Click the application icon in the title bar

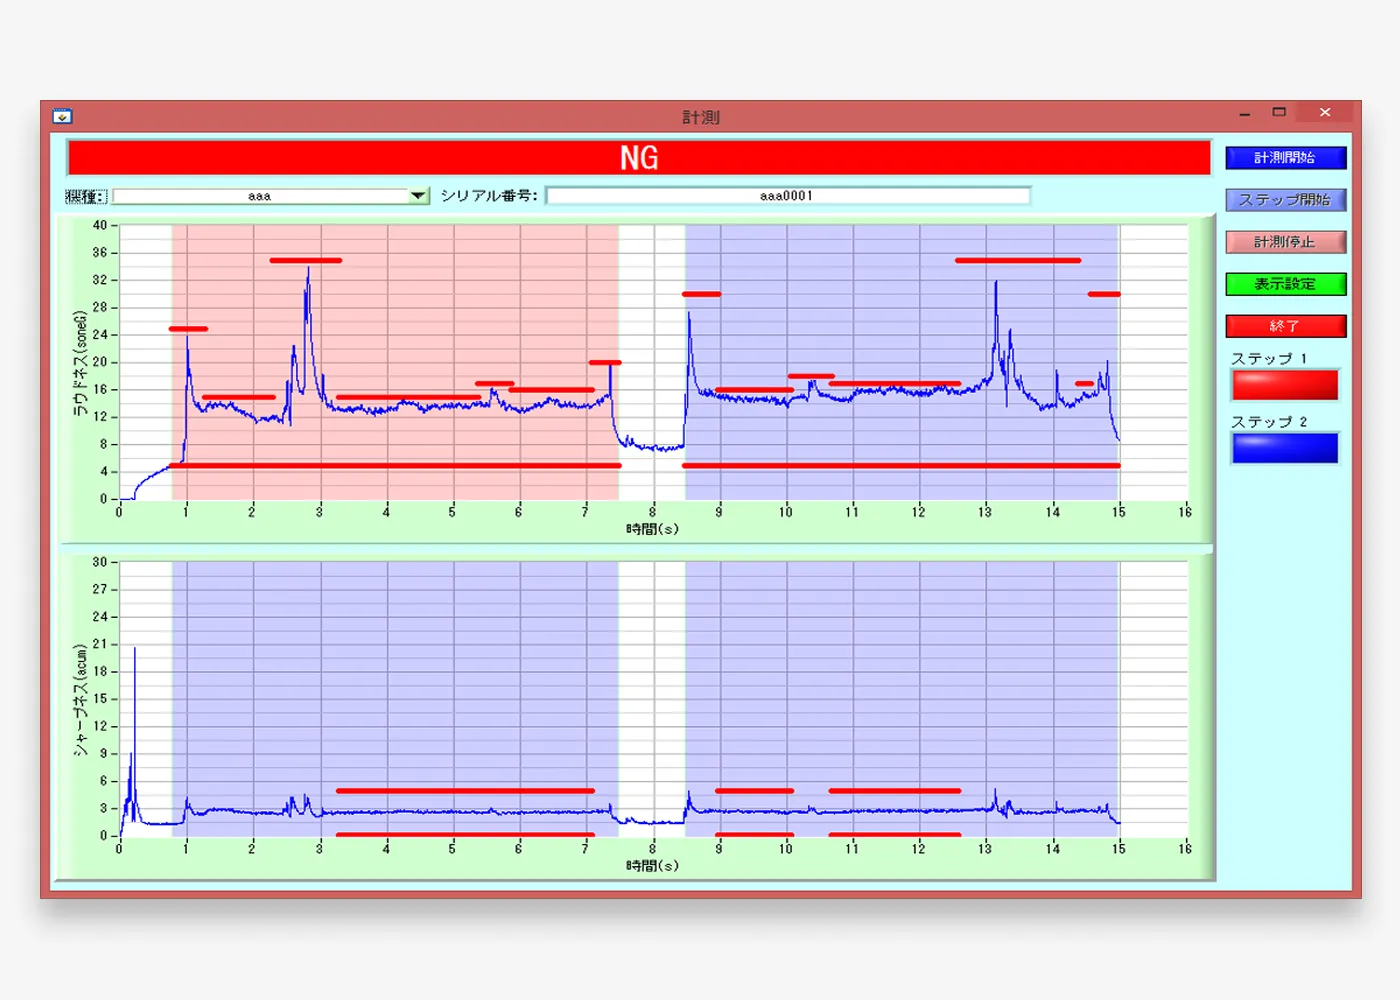click(x=62, y=116)
